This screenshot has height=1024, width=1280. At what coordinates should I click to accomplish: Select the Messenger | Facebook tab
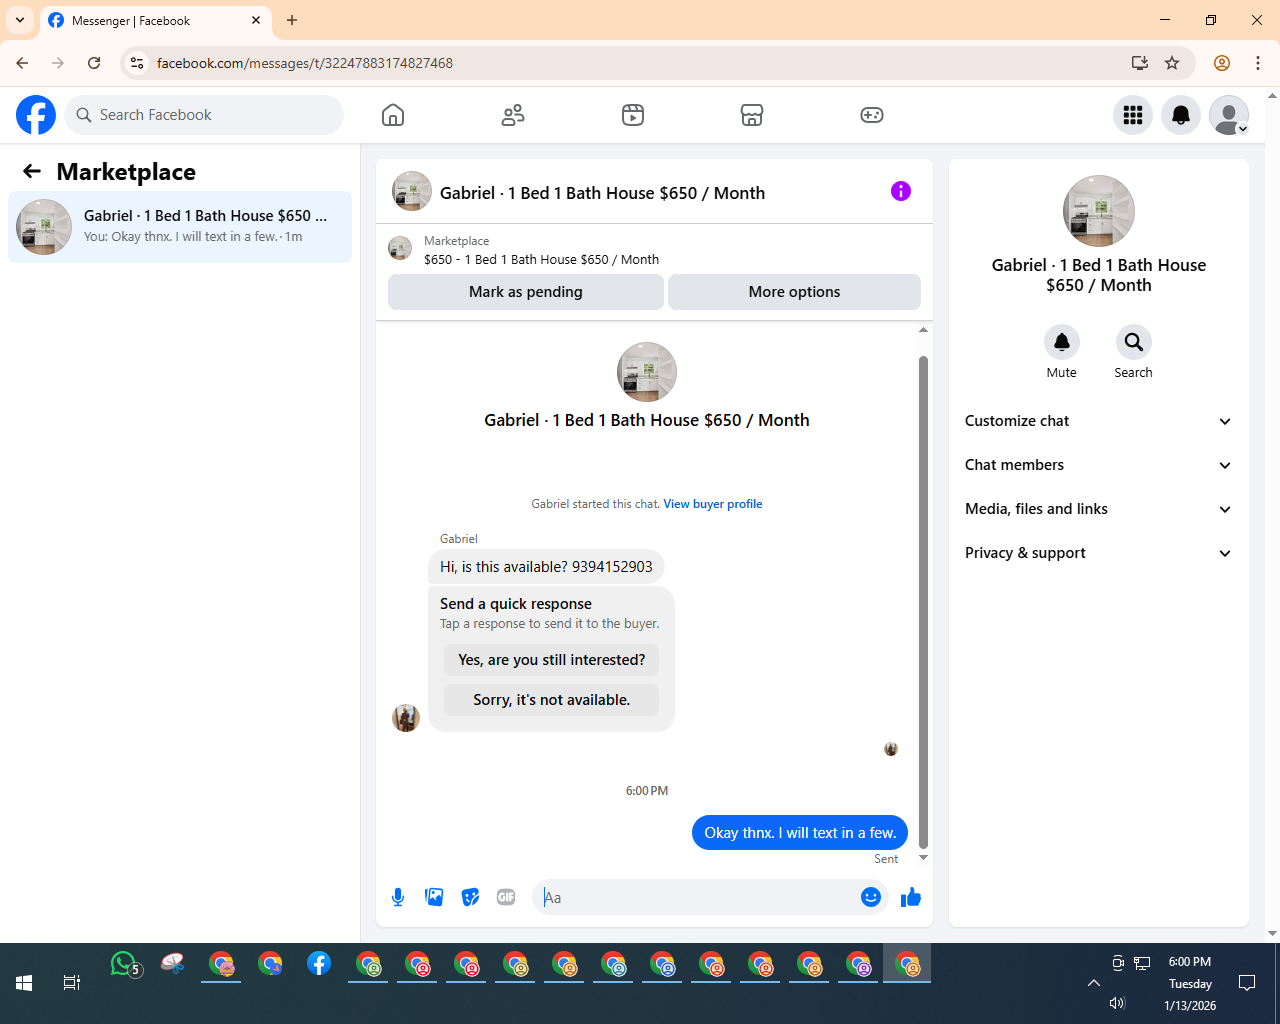[x=155, y=21]
